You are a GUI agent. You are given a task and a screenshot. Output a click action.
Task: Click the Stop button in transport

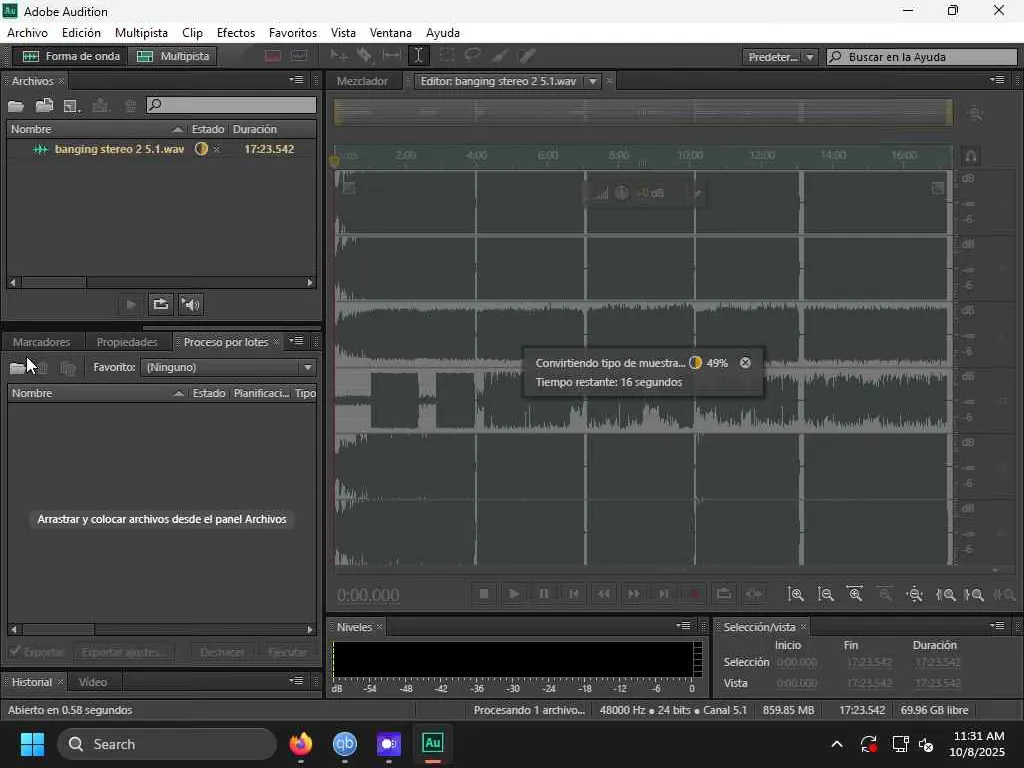(x=484, y=594)
